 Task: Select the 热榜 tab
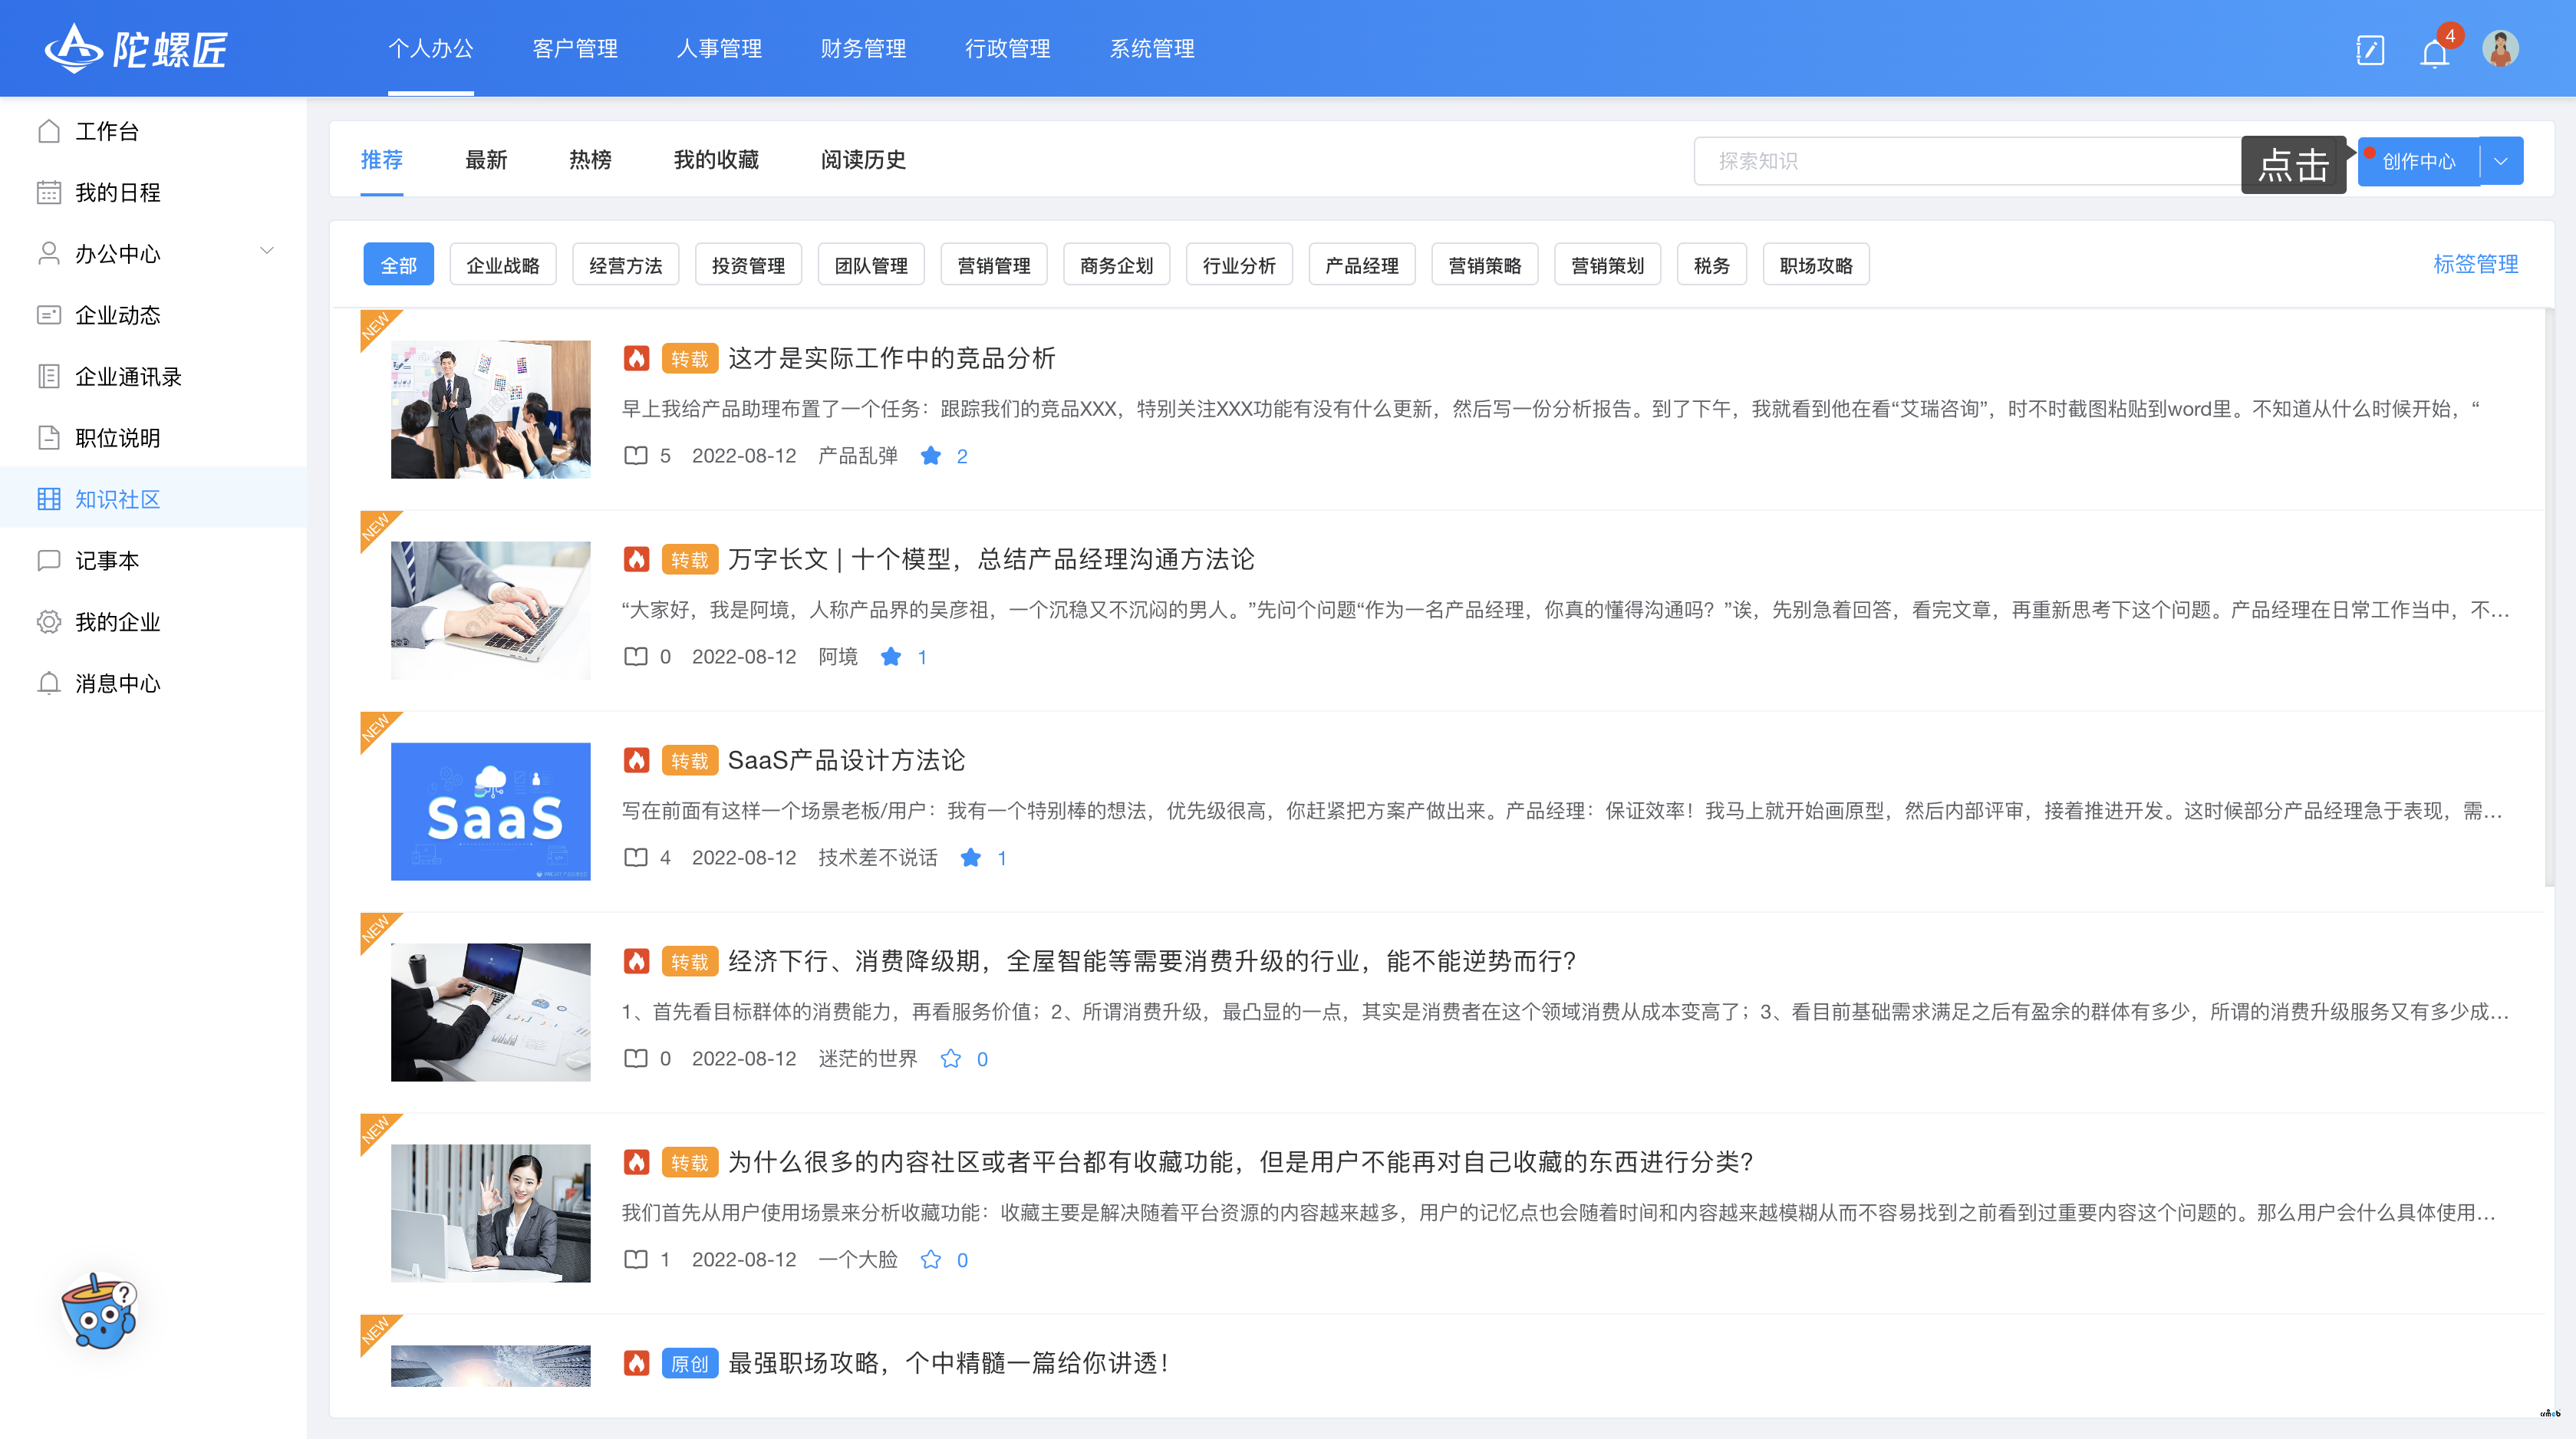click(x=590, y=160)
